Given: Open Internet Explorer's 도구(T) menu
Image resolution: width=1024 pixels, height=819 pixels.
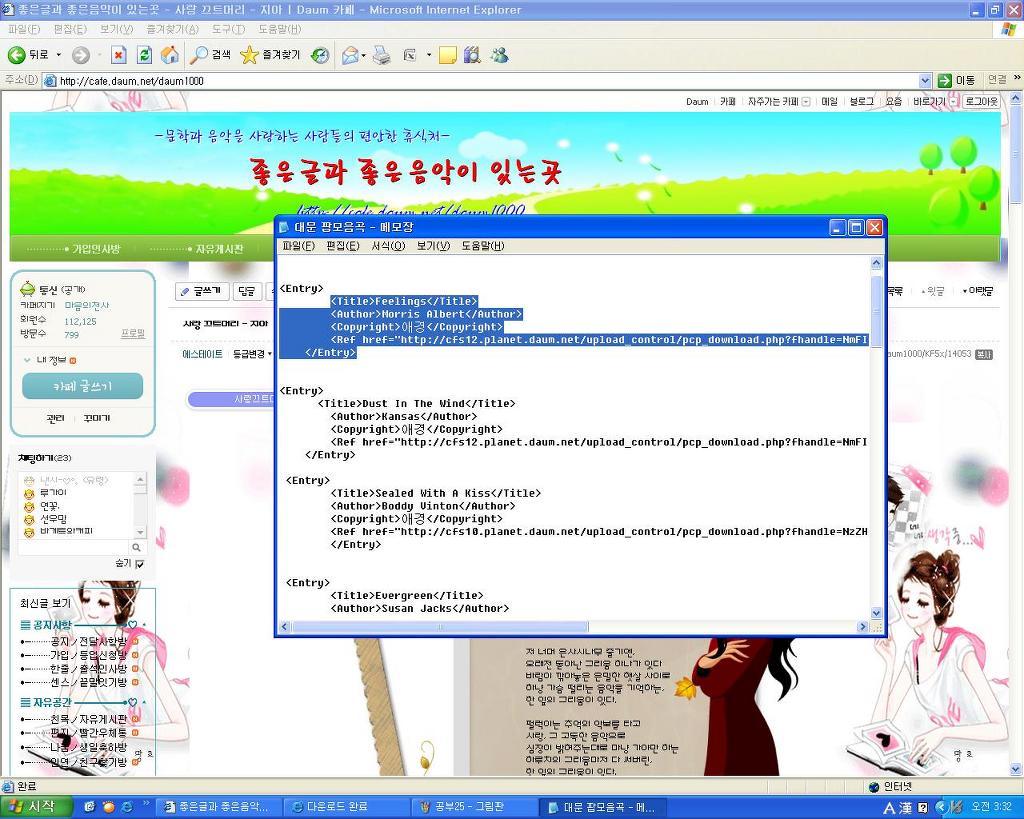Looking at the screenshot, I should tap(228, 29).
